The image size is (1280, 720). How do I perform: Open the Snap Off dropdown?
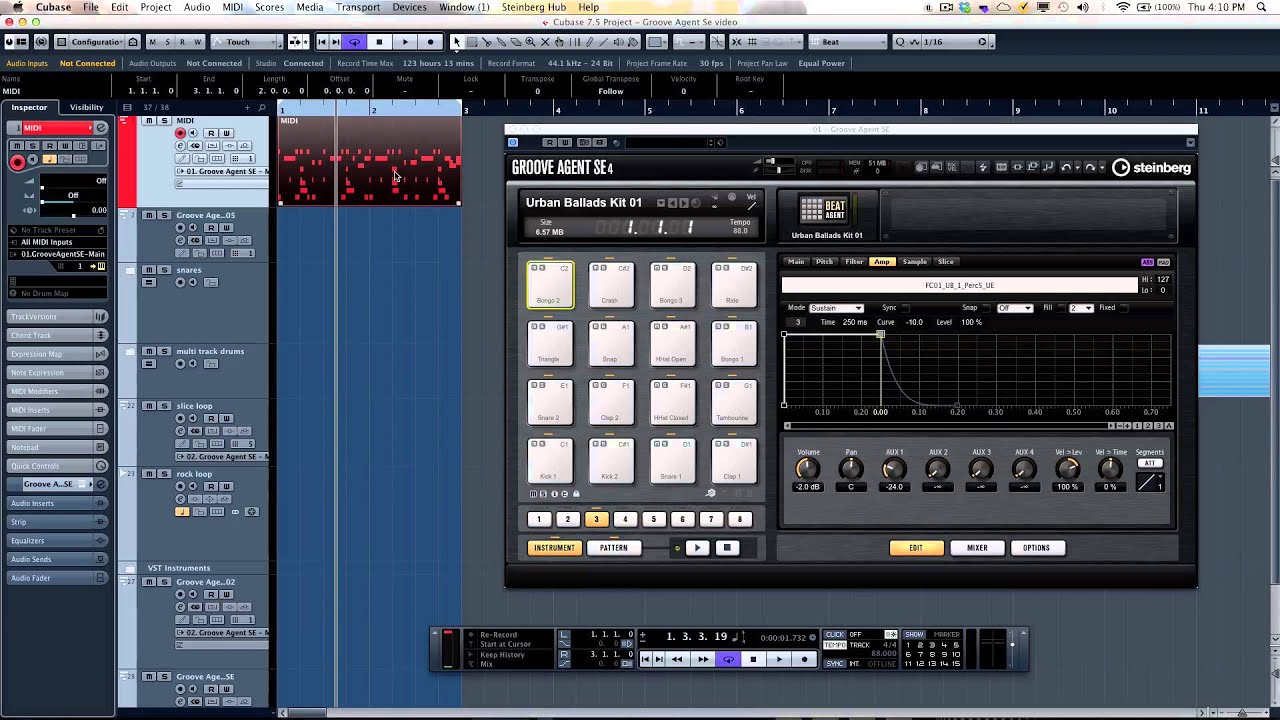(1014, 308)
